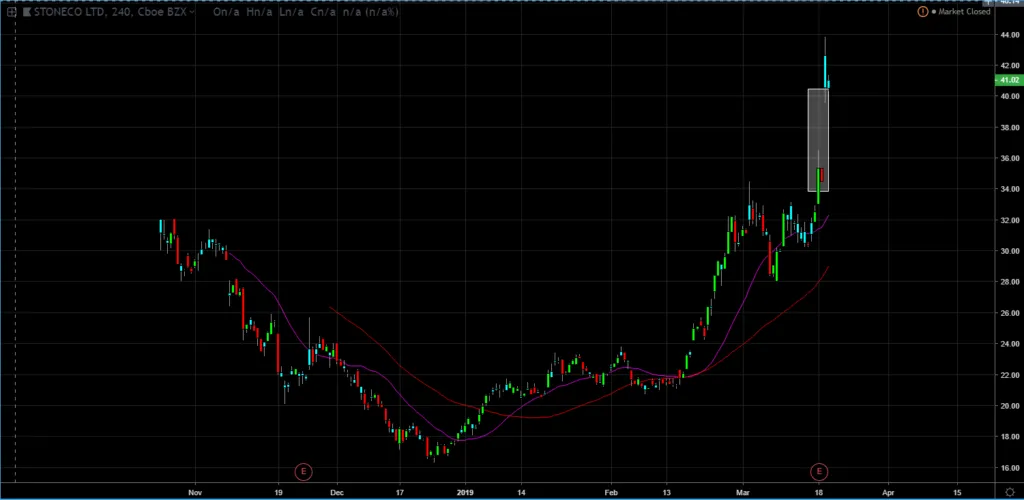Screen dimensions: 1024x500
Task: Click the flag icon before STONECO LTD
Action: click(x=25, y=12)
